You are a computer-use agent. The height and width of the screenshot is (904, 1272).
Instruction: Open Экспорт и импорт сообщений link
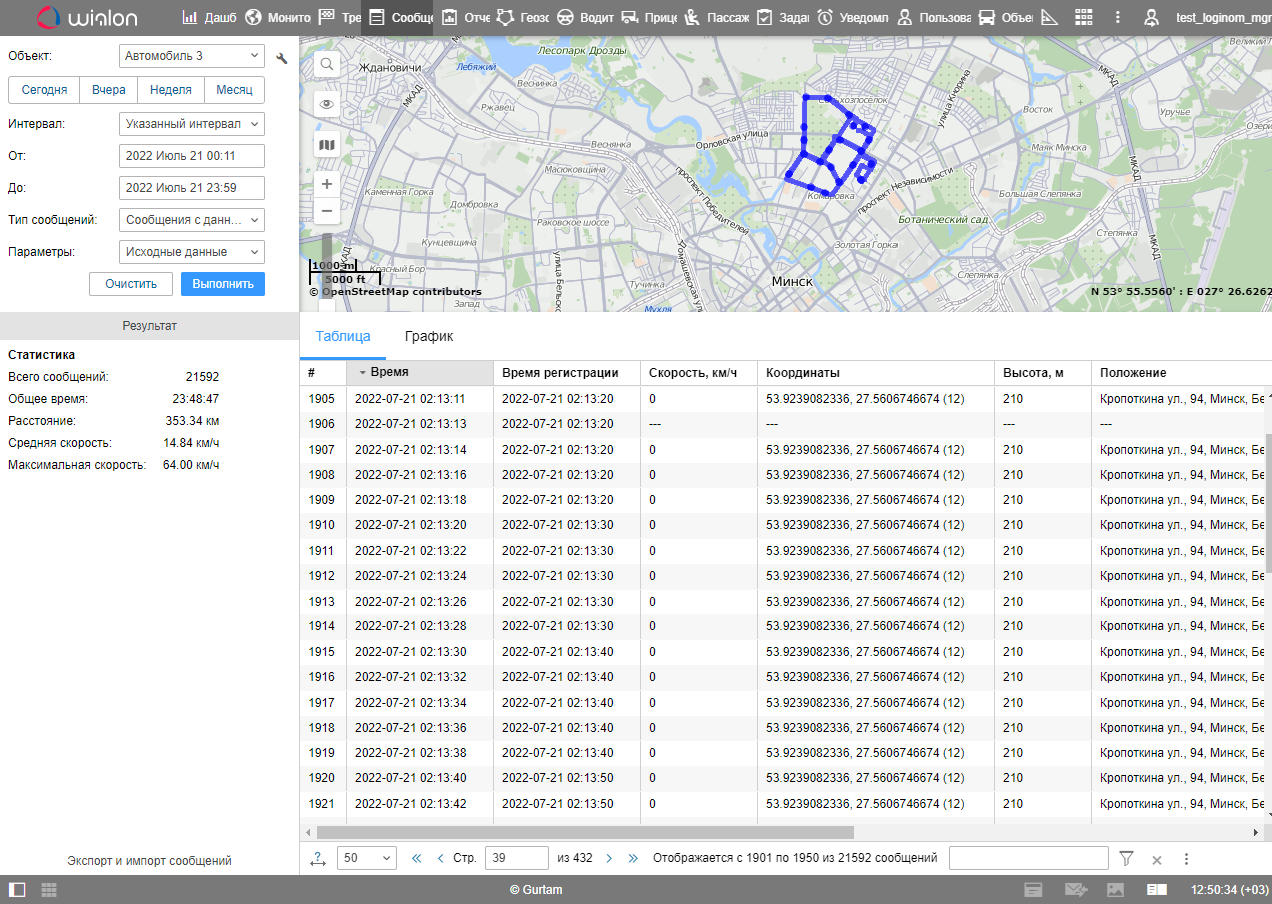tap(149, 860)
